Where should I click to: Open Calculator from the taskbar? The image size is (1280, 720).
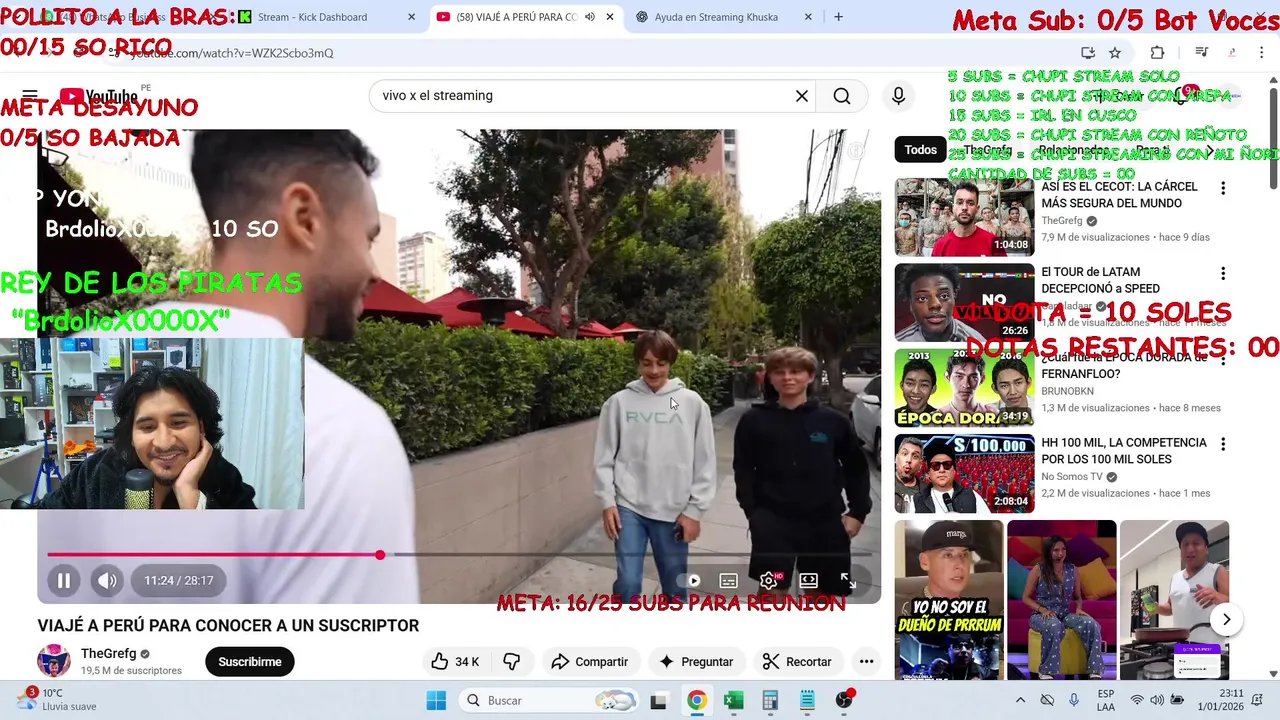770,701
